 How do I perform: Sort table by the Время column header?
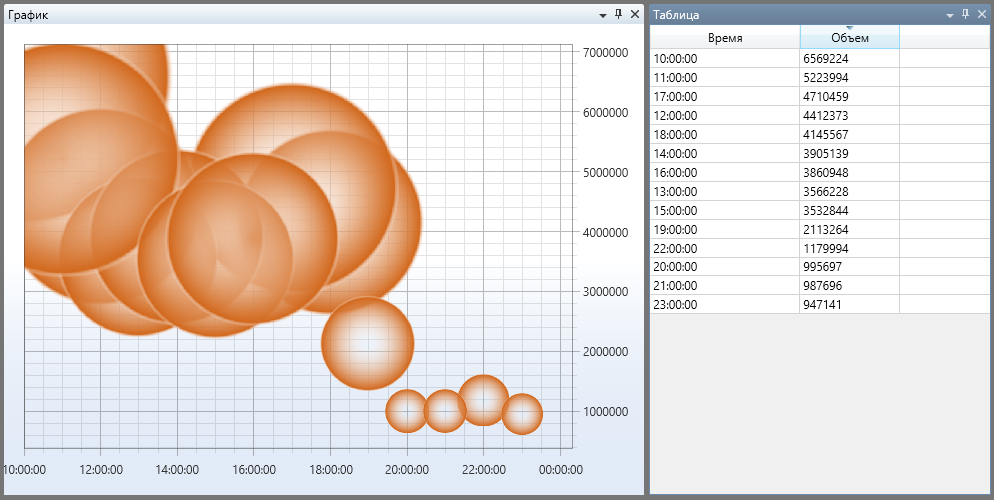[724, 38]
